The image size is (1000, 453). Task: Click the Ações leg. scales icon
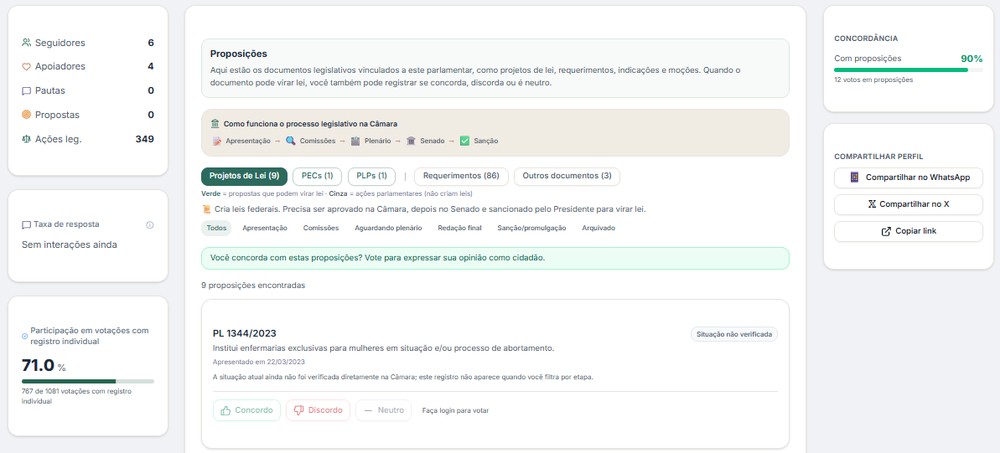click(26, 139)
